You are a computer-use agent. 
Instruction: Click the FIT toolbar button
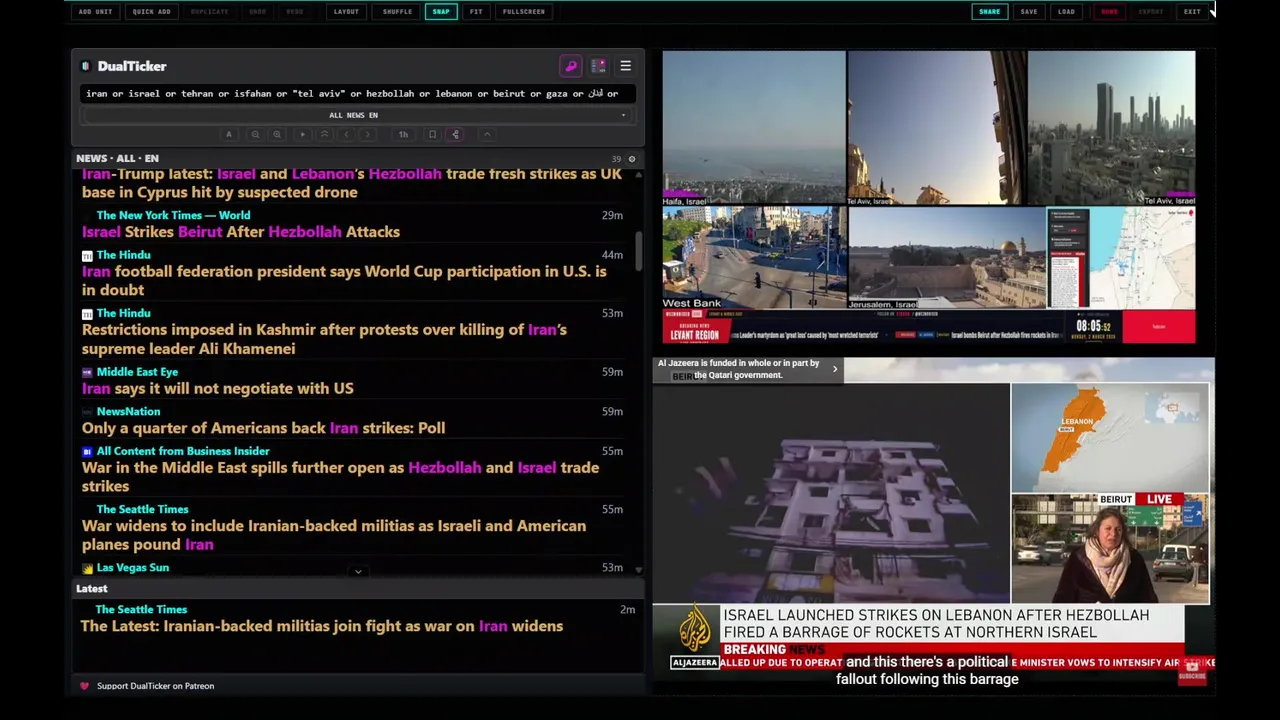point(476,11)
